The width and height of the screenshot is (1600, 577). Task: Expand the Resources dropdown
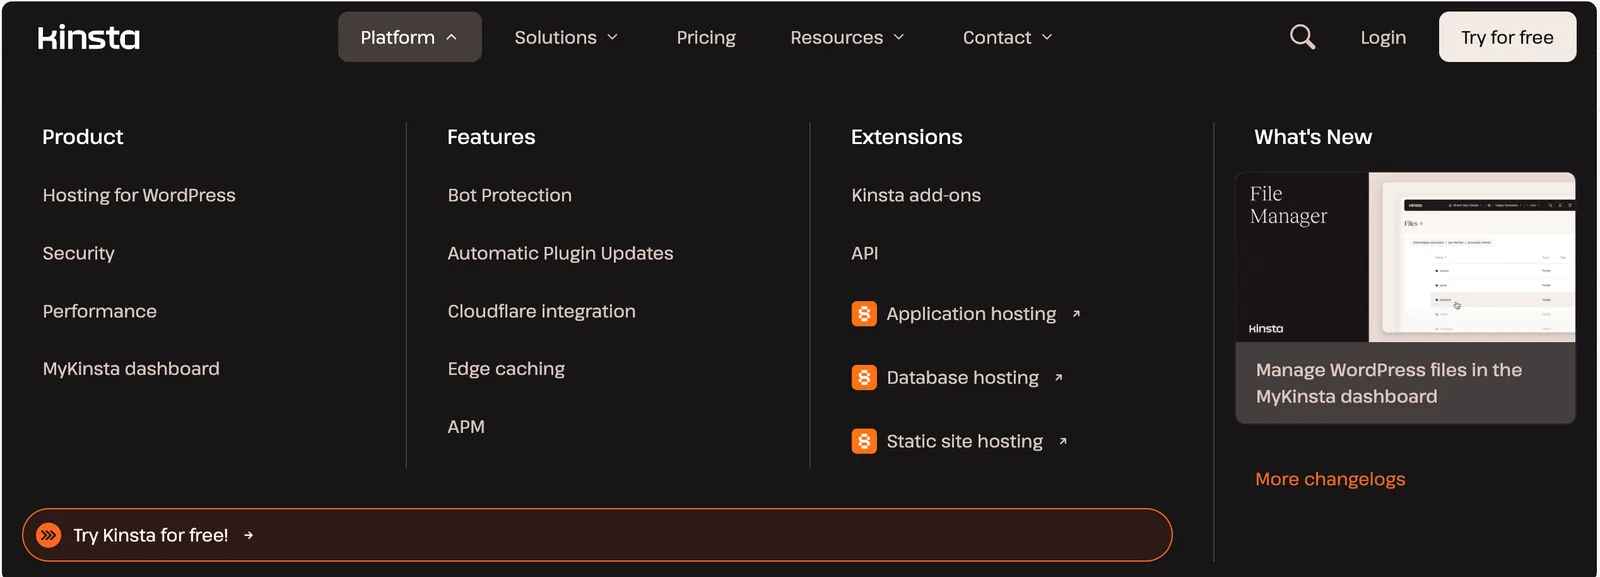847,37
